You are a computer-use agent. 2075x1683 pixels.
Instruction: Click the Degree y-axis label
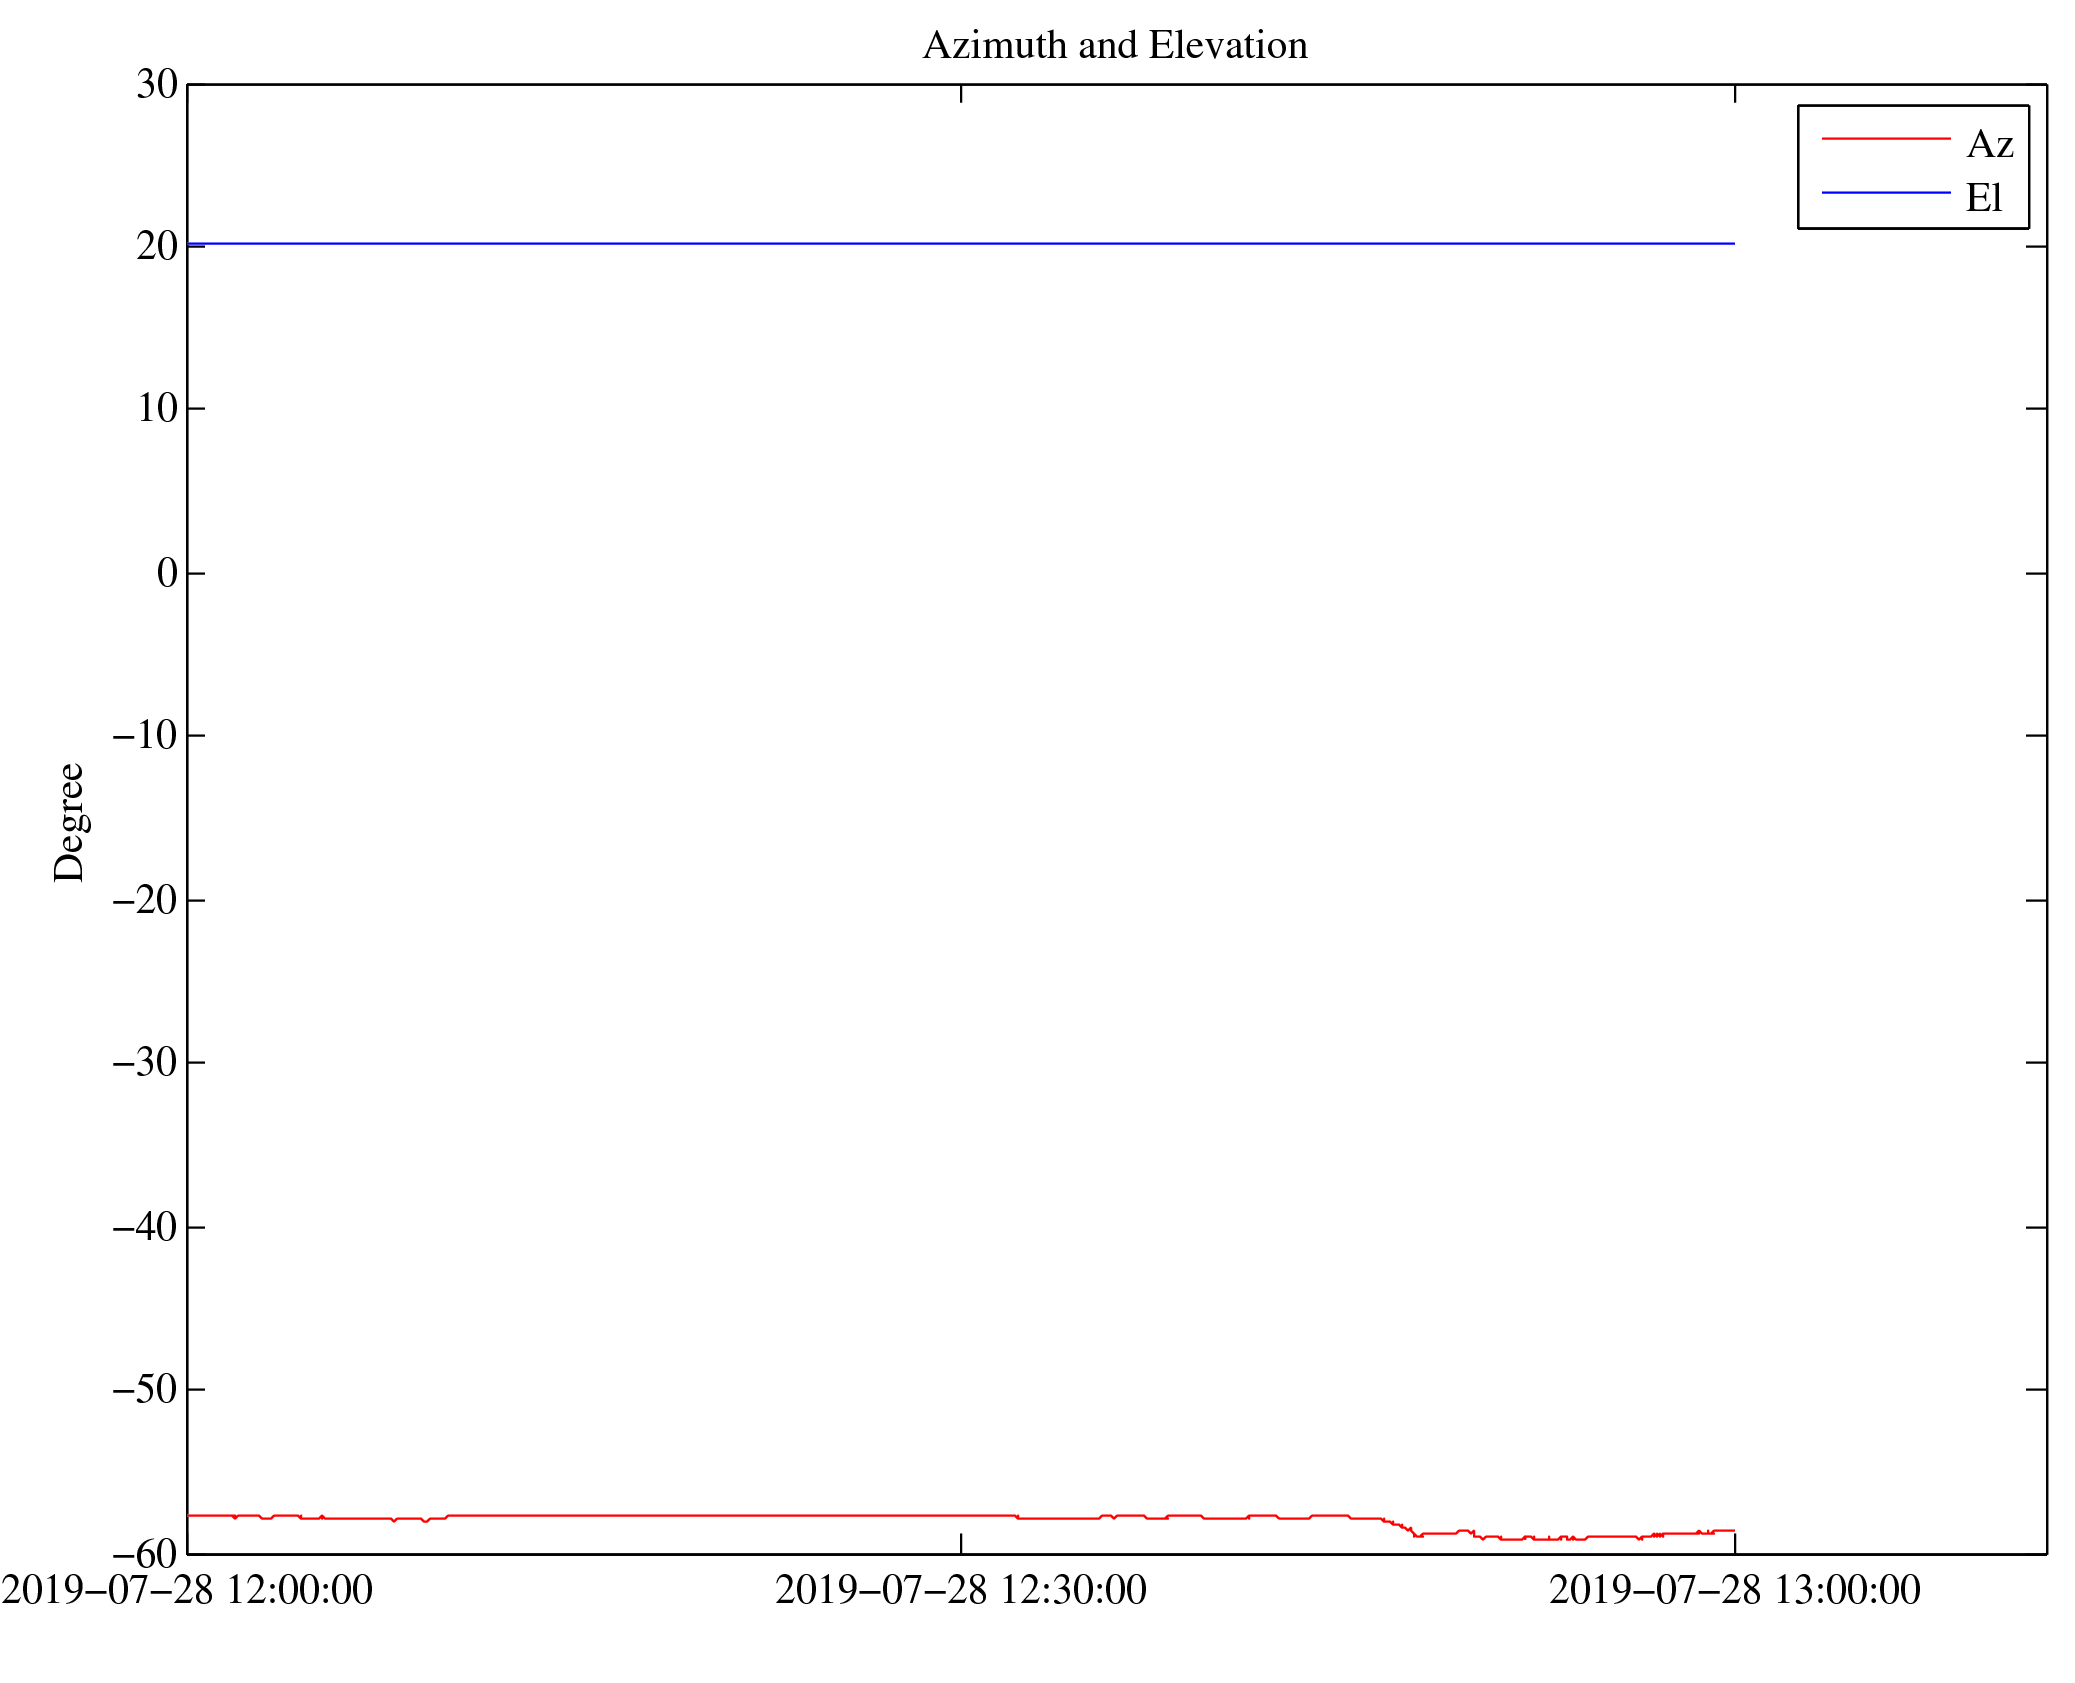click(x=69, y=822)
